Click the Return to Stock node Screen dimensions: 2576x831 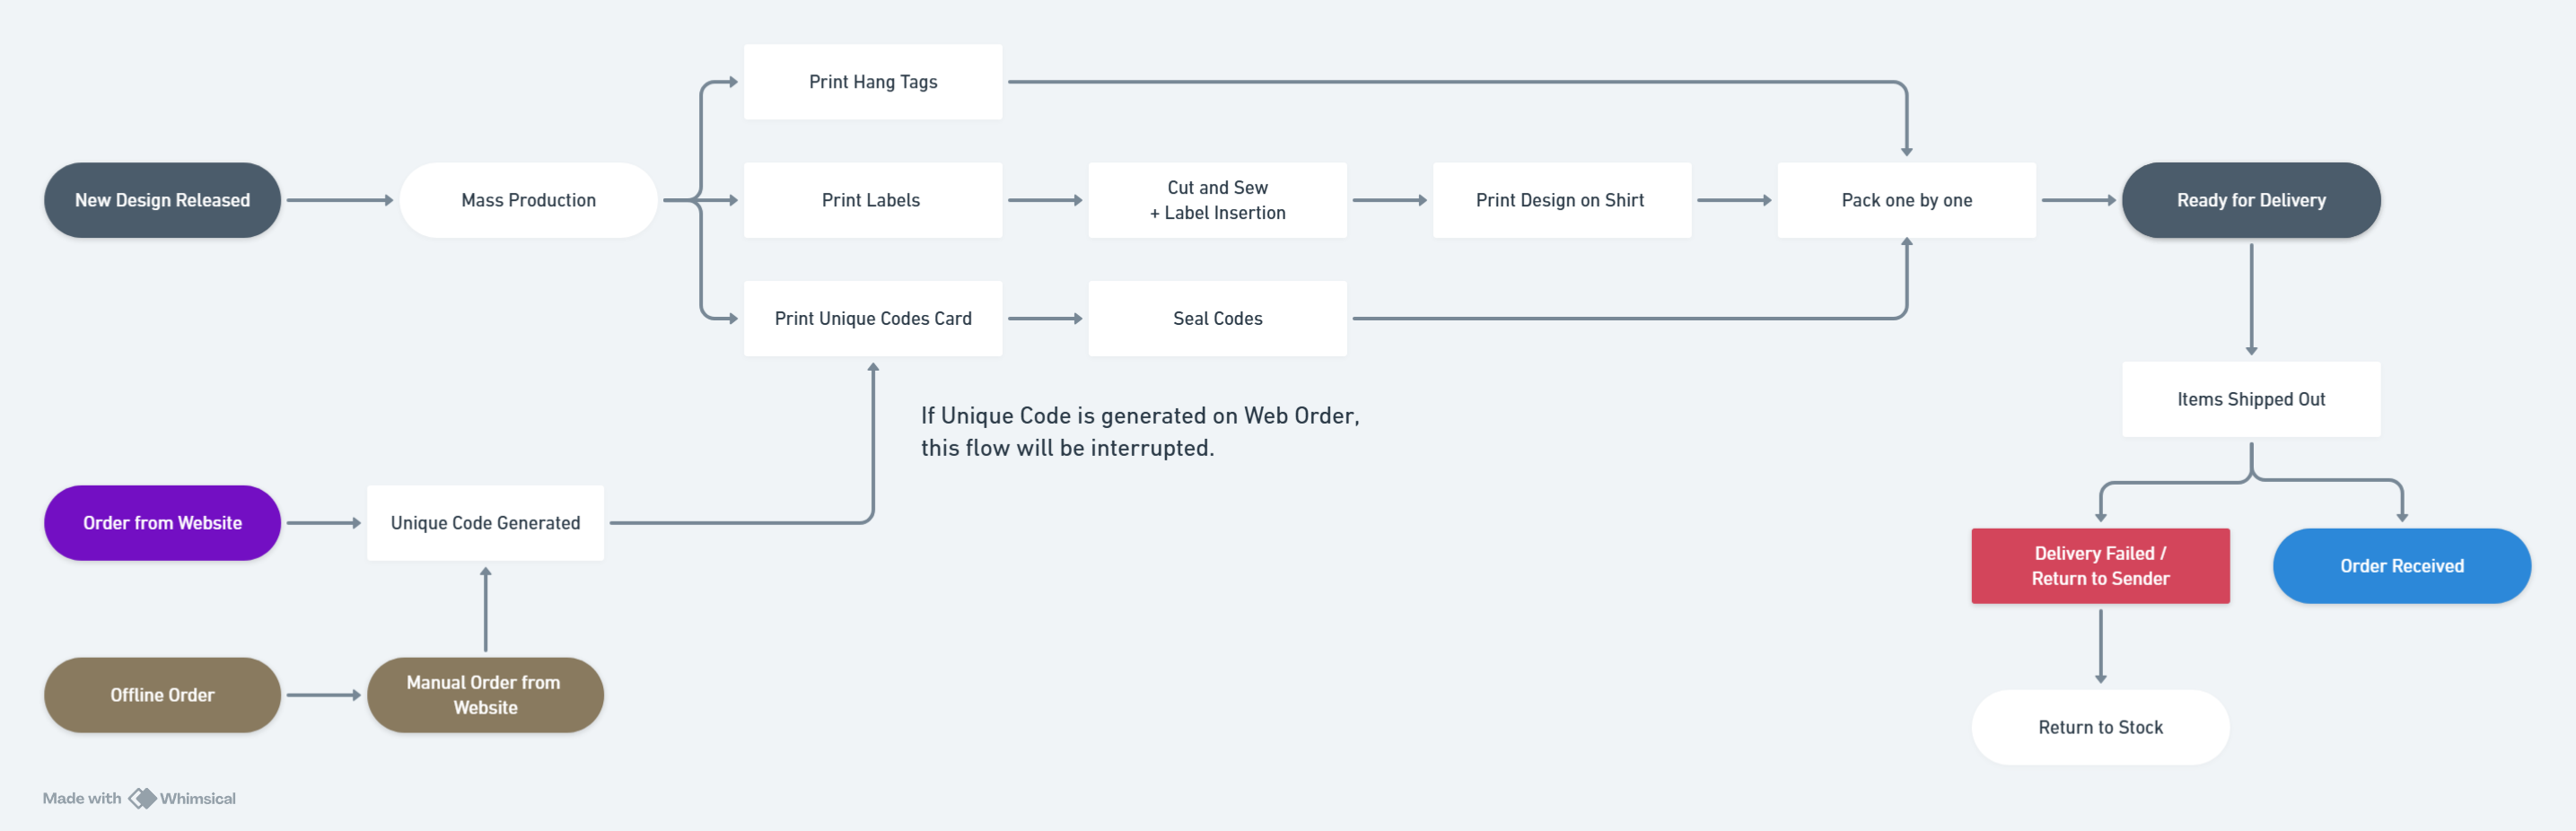tap(2100, 727)
